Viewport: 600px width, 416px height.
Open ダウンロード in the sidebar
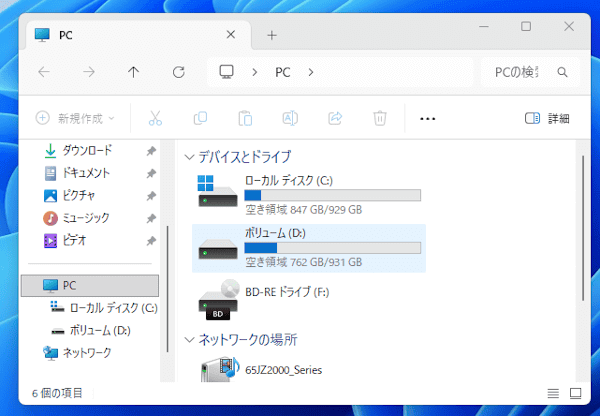coord(87,150)
